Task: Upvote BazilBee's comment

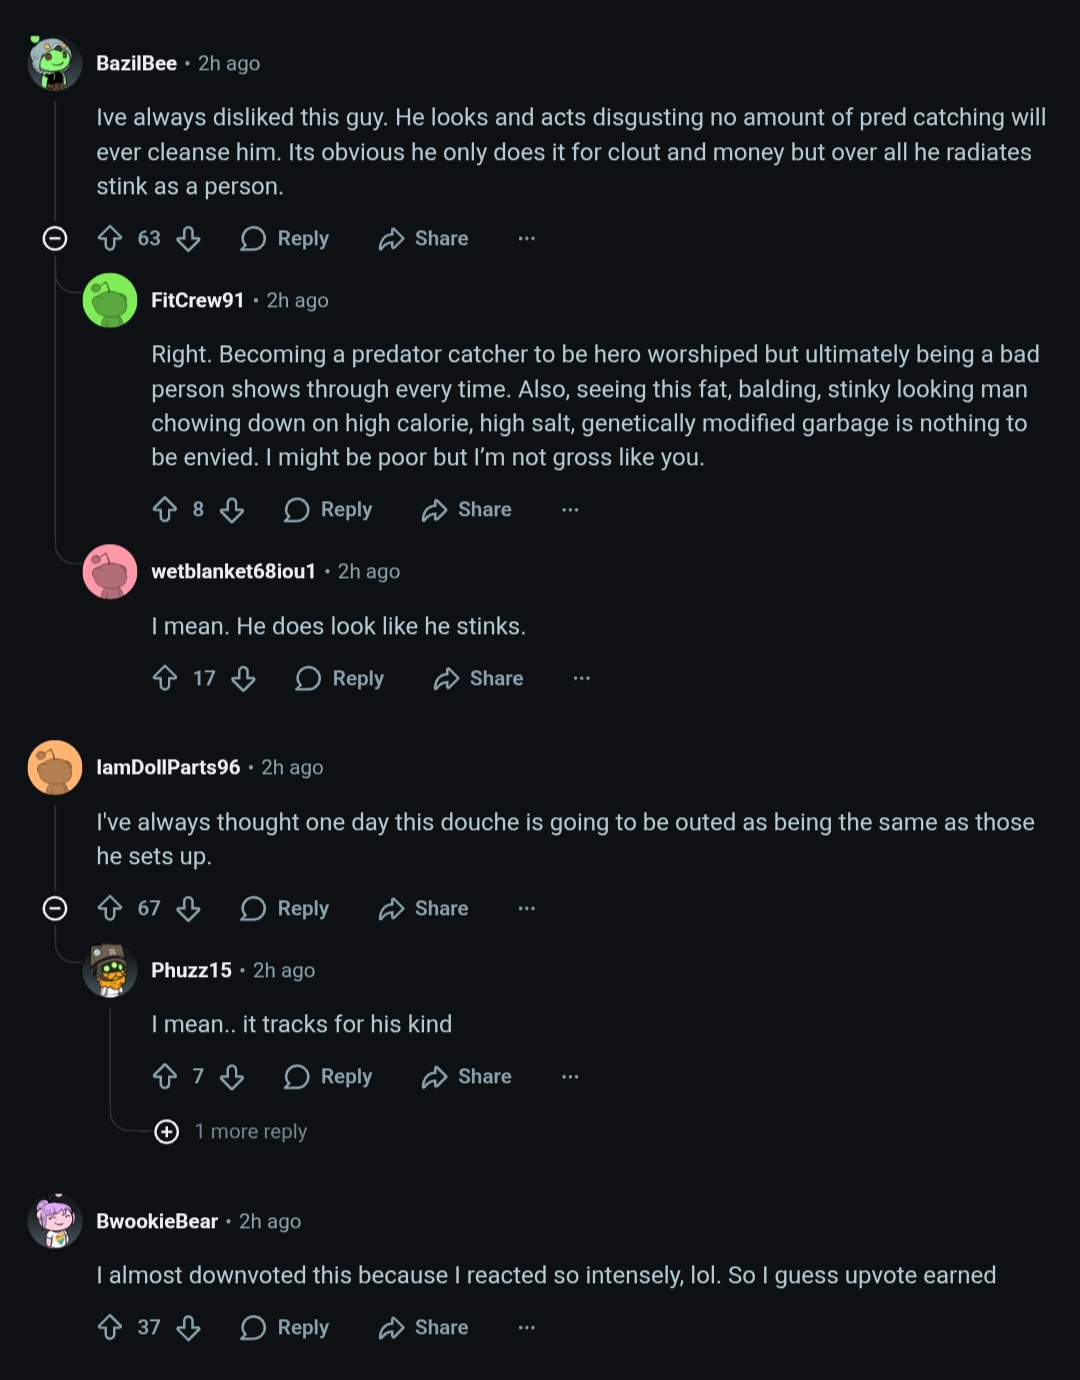Action: 110,238
